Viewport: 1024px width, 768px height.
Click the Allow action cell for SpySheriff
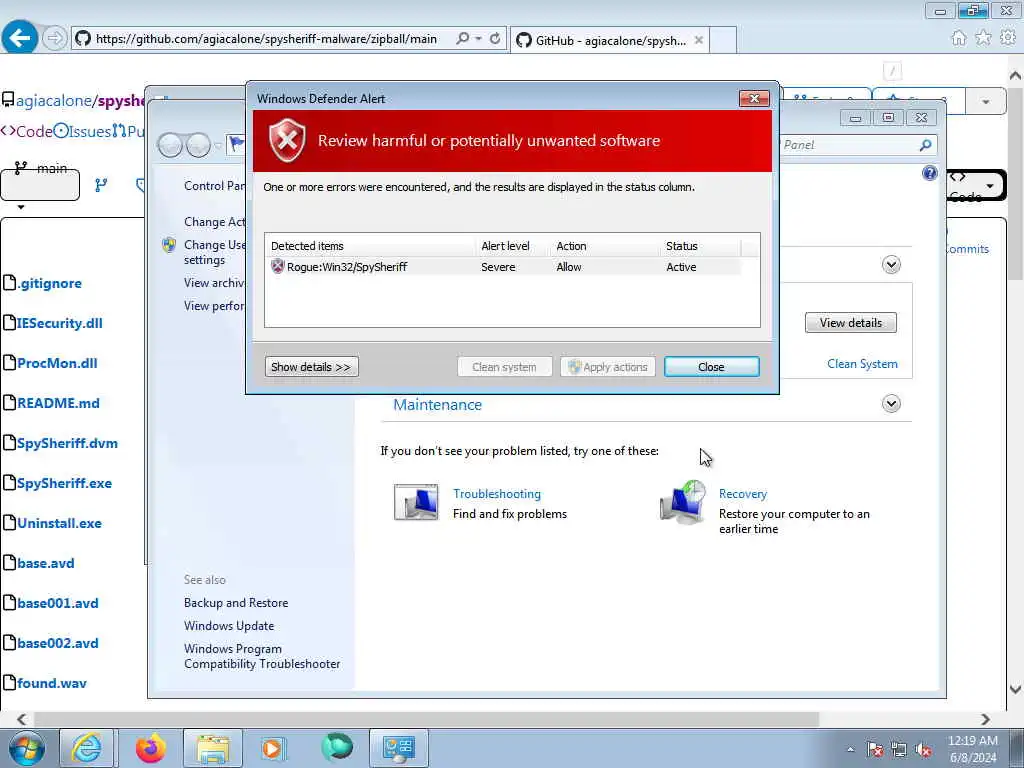pos(569,267)
